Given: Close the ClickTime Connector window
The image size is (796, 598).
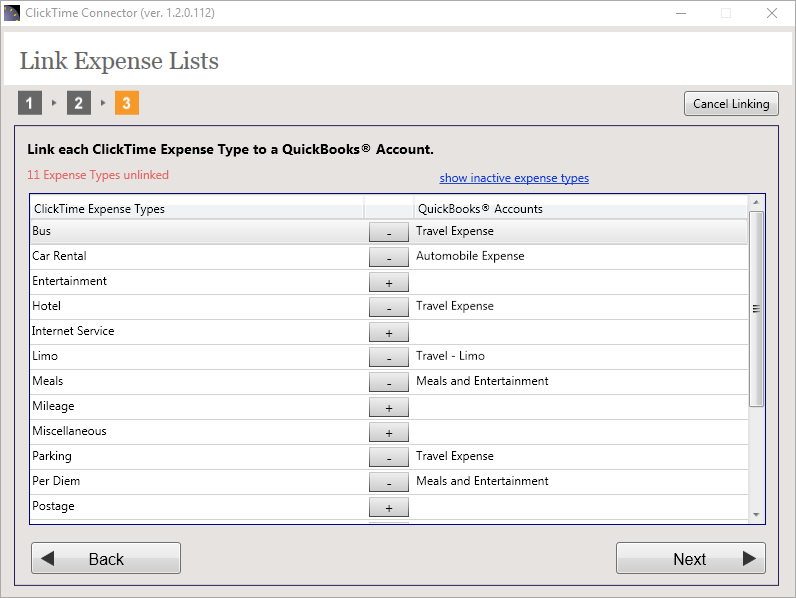Looking at the screenshot, I should (772, 13).
